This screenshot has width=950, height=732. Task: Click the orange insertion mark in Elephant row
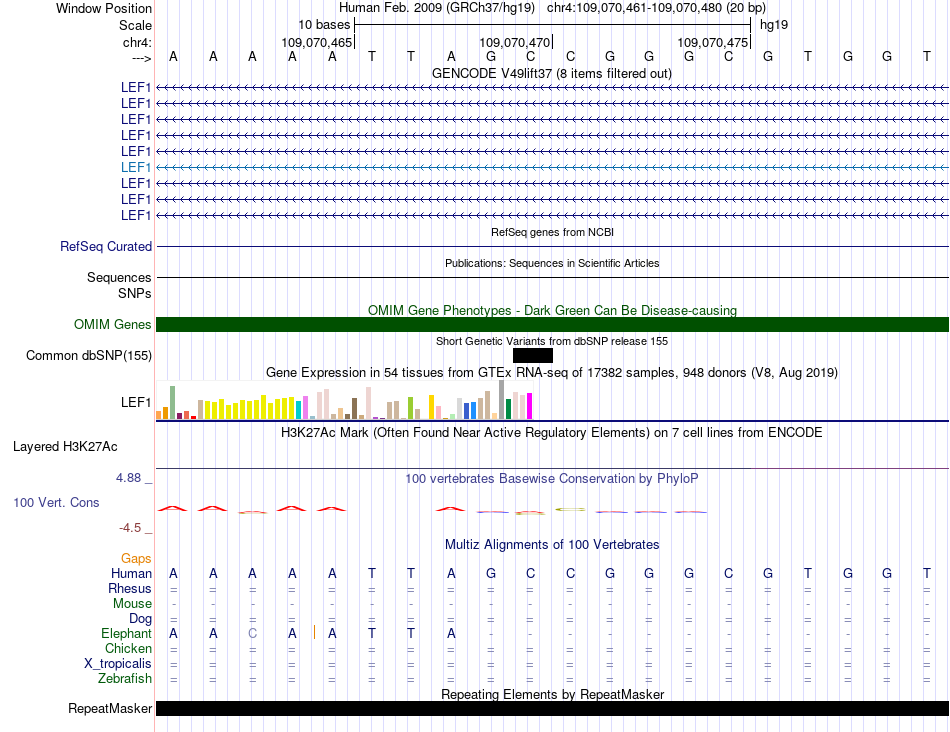pyautogui.click(x=314, y=633)
